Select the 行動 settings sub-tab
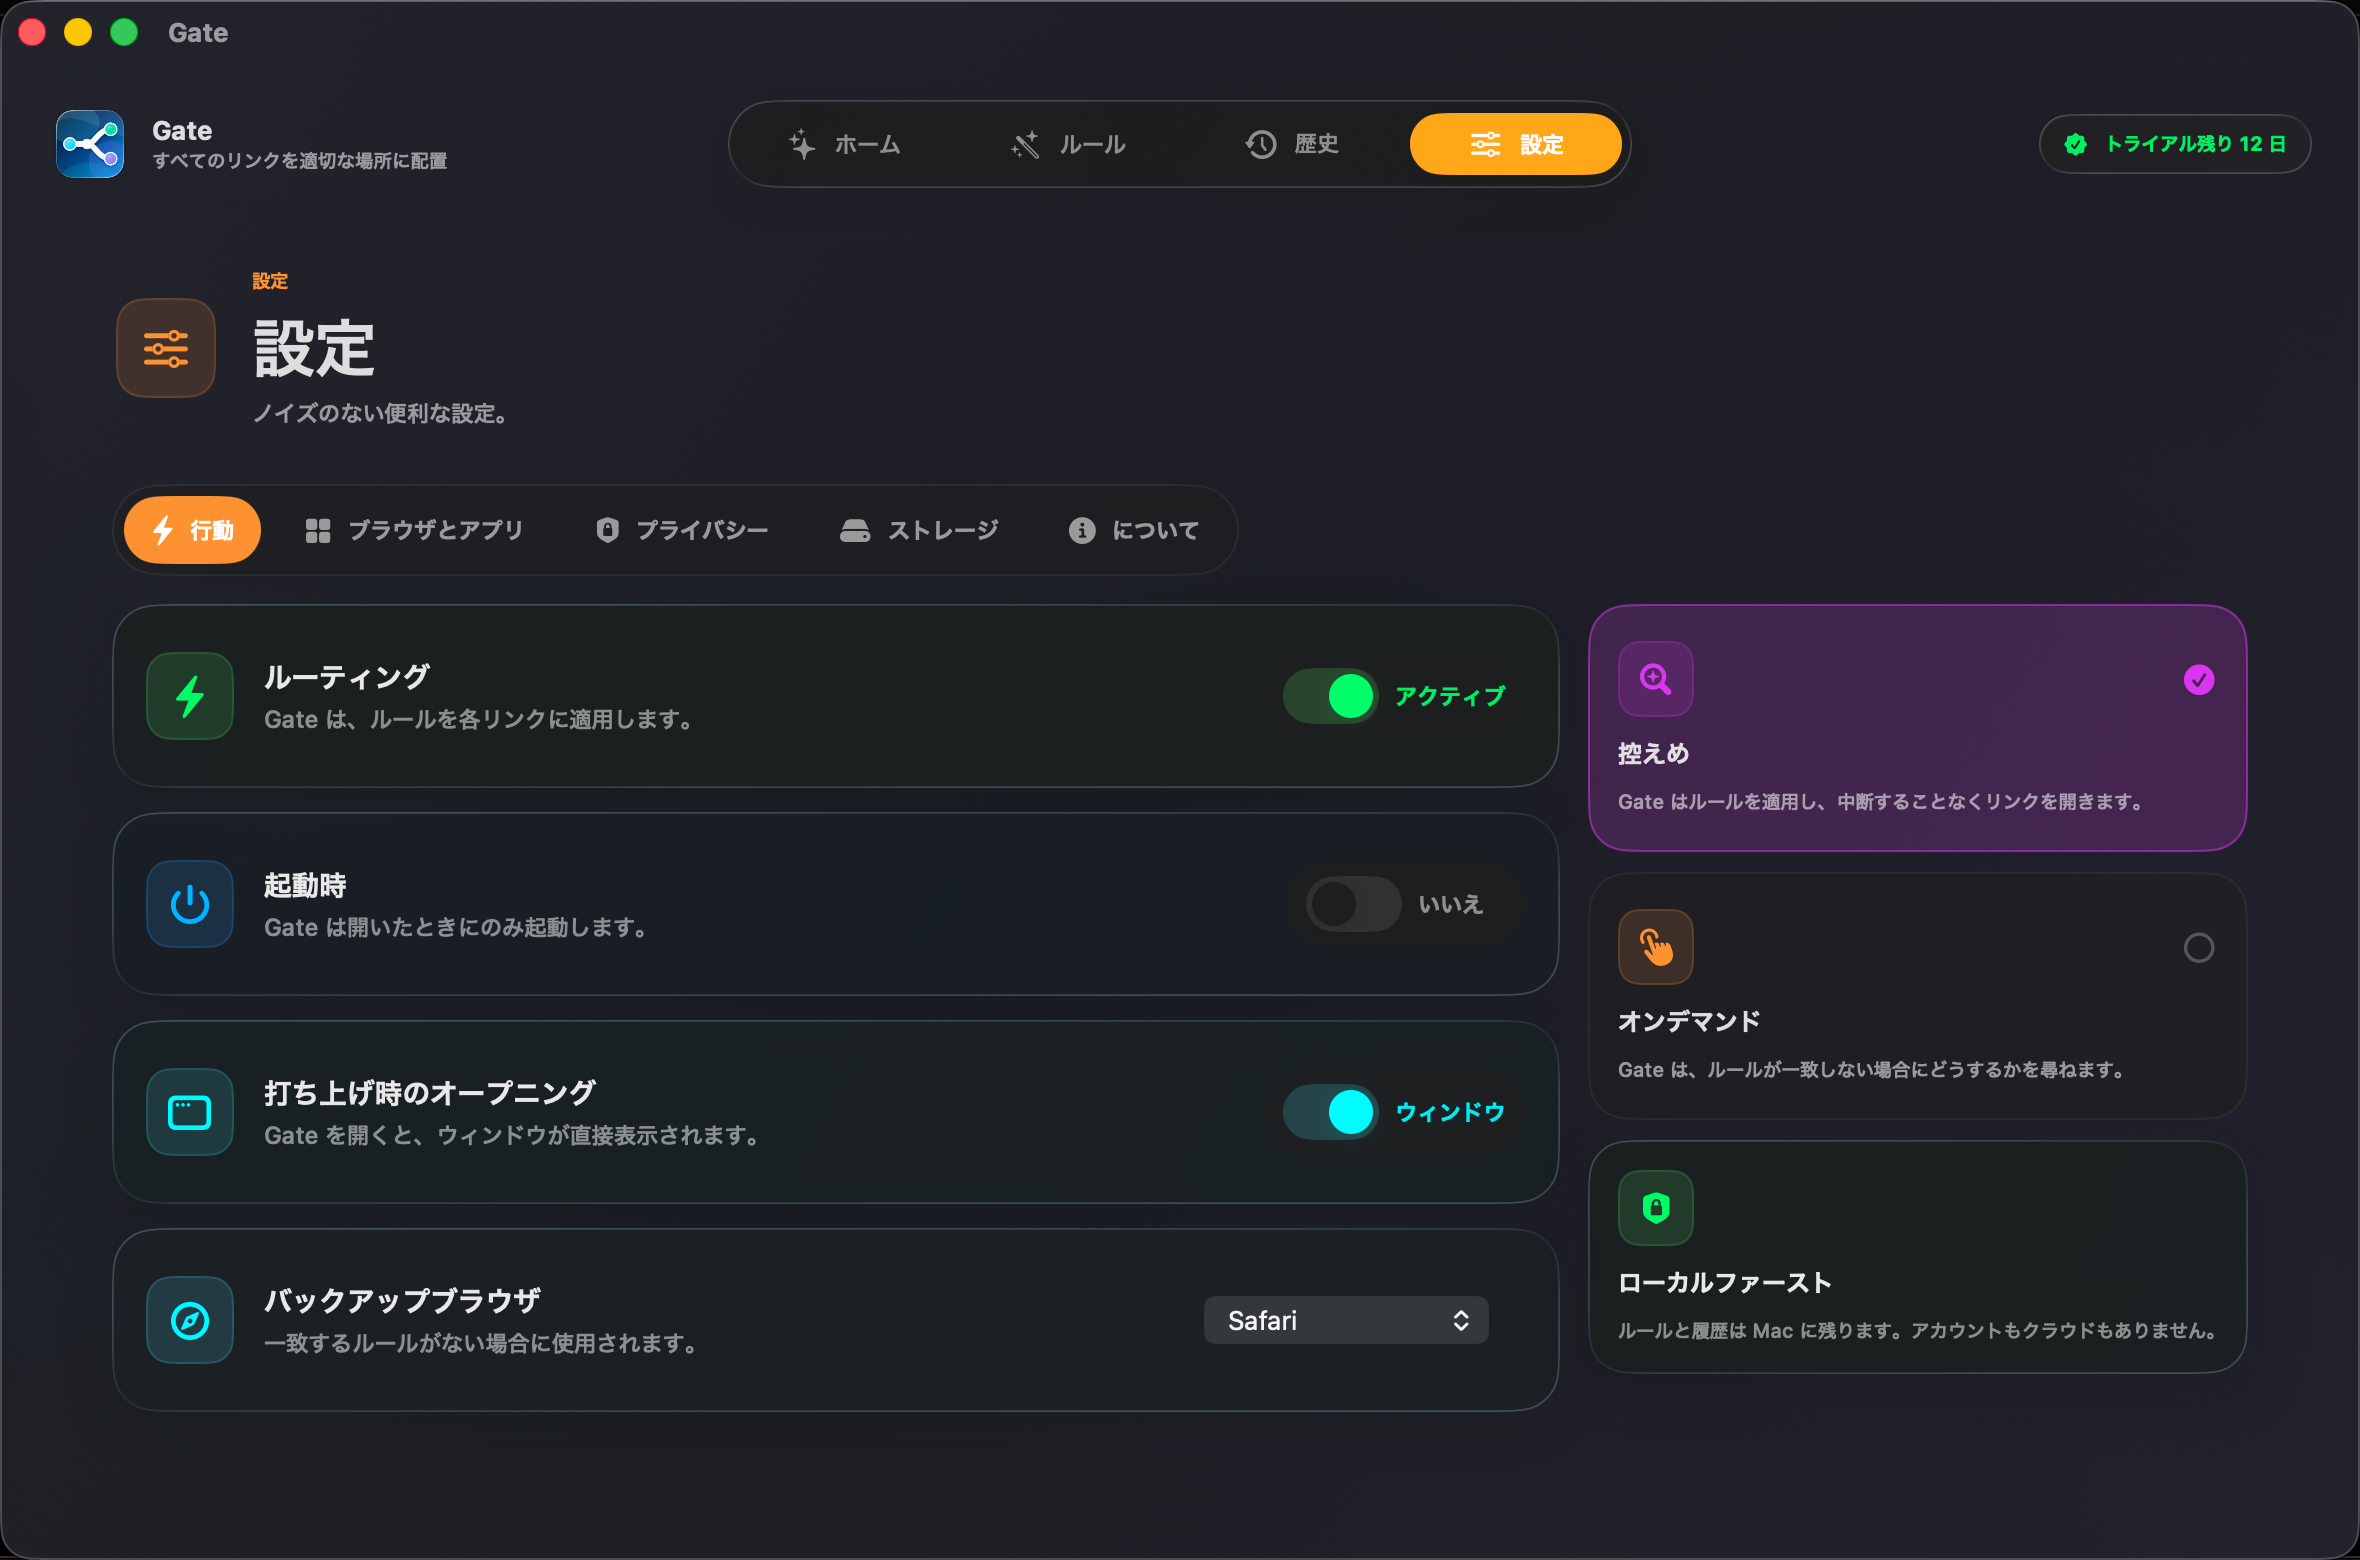The height and width of the screenshot is (1560, 2360). pyautogui.click(x=192, y=530)
